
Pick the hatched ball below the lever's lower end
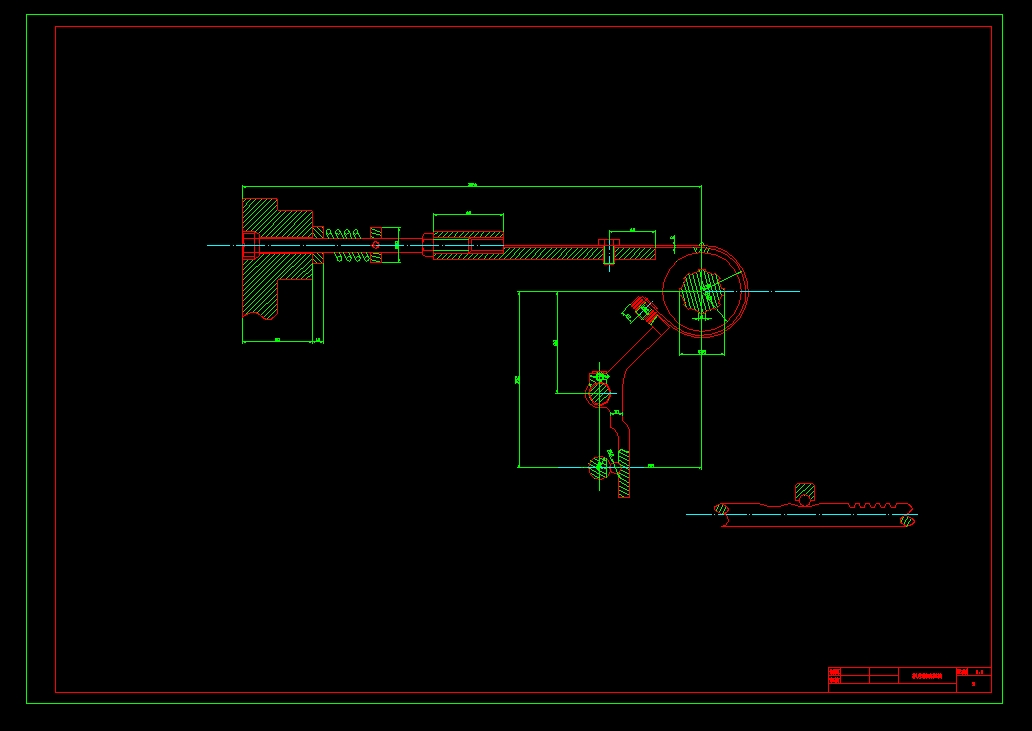click(598, 466)
